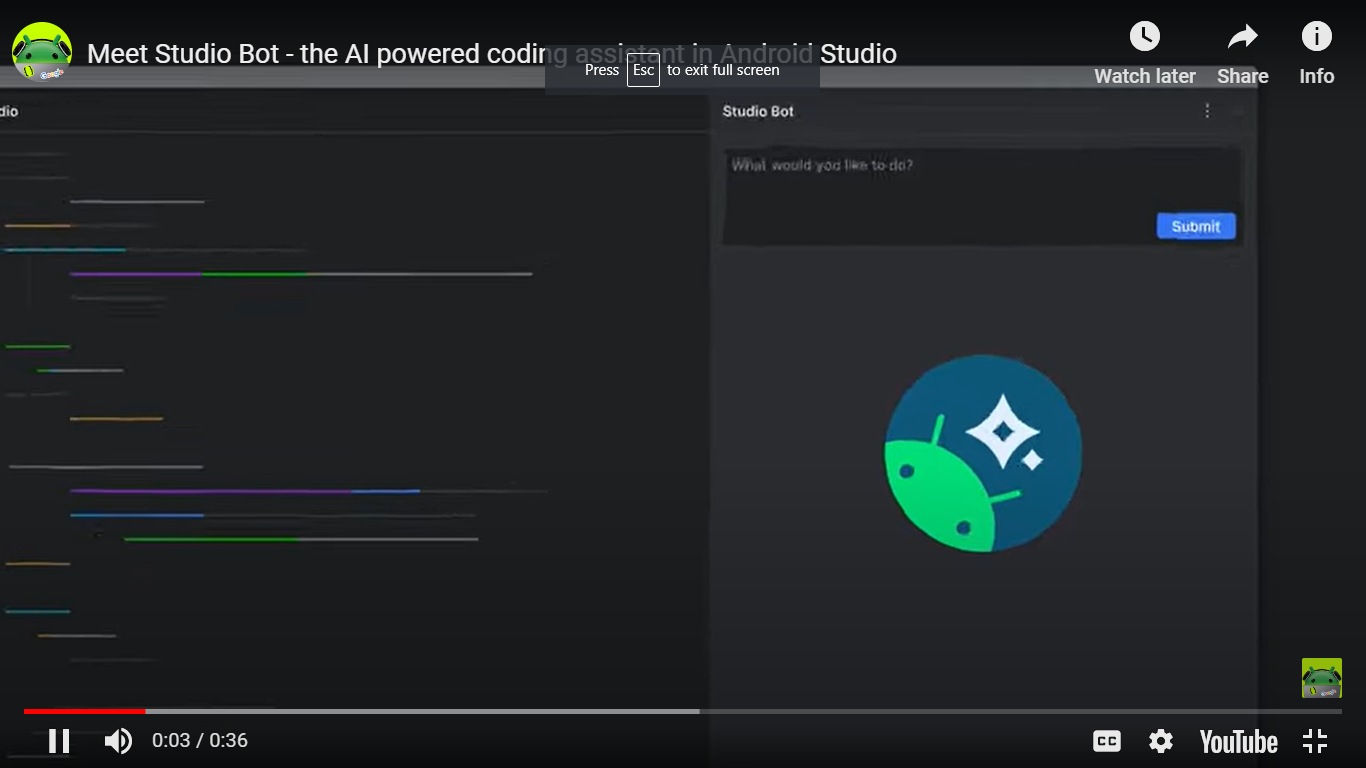Exit full screen mode

[1315, 741]
